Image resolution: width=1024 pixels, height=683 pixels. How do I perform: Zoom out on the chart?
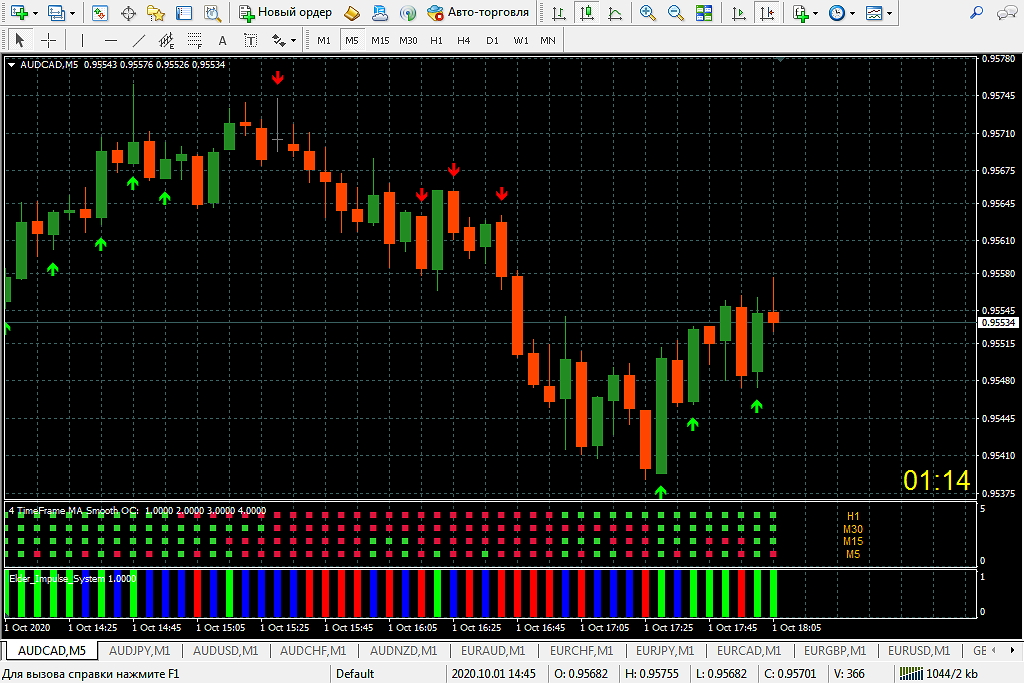point(676,12)
